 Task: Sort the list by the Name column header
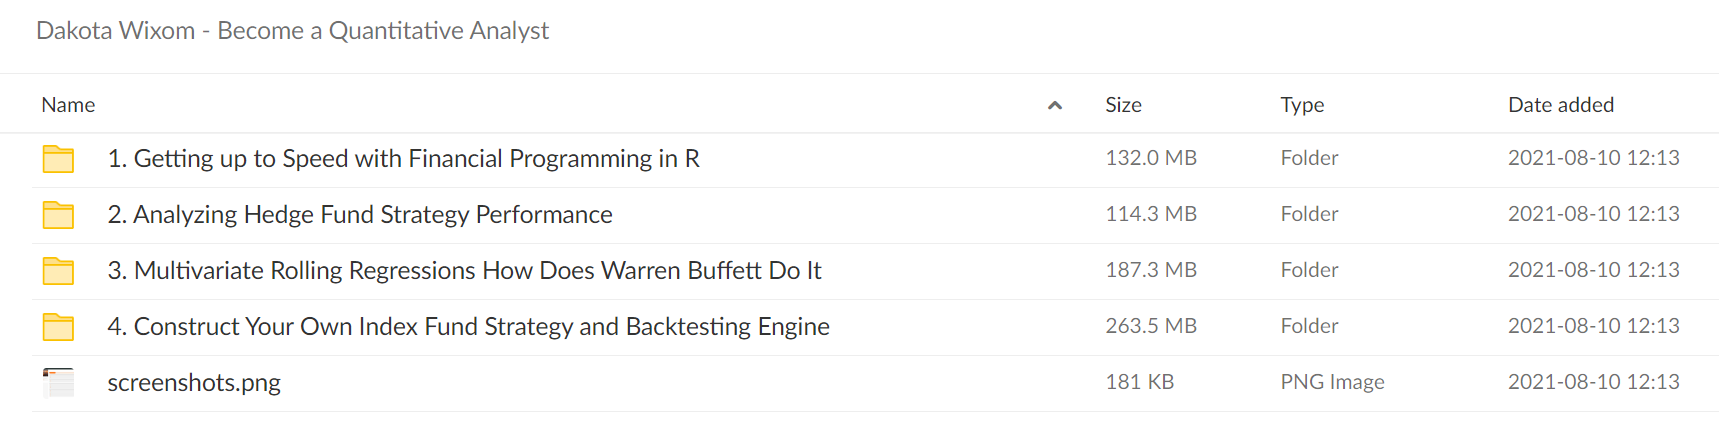(x=68, y=105)
